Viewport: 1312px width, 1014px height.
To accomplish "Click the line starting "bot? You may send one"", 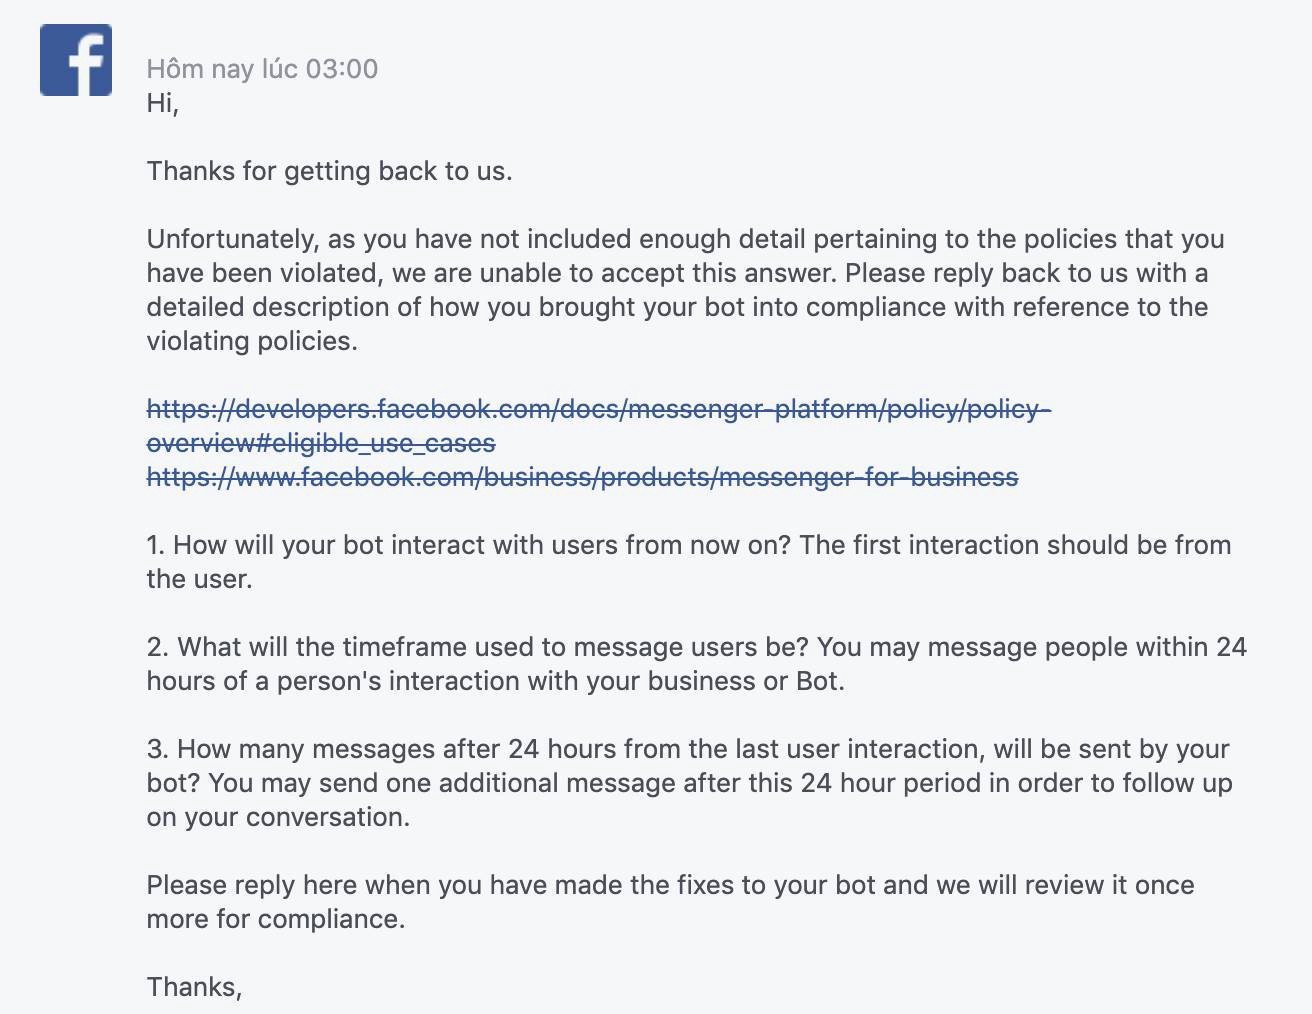I will pos(690,783).
